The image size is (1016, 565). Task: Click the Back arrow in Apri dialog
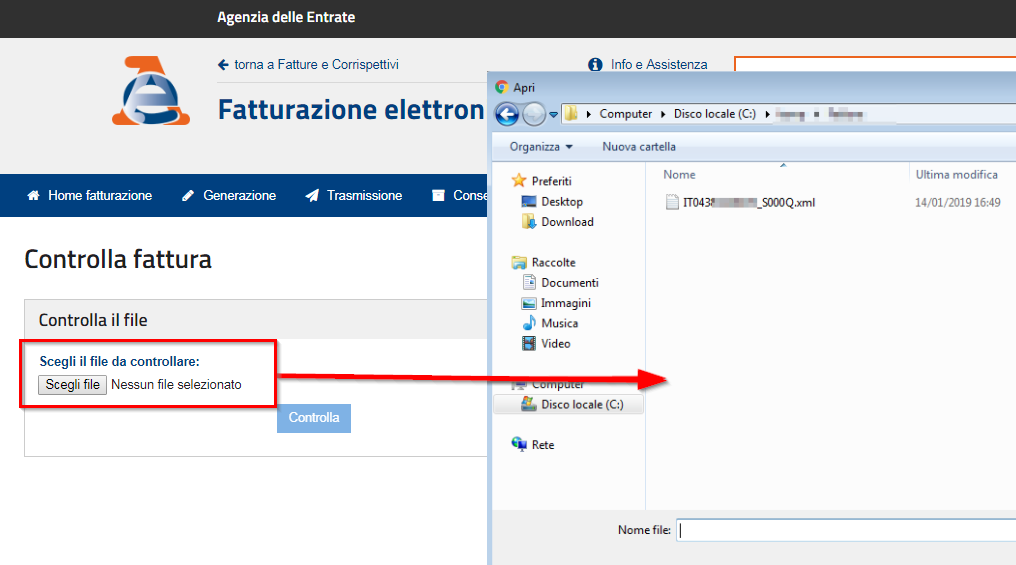tap(507, 115)
